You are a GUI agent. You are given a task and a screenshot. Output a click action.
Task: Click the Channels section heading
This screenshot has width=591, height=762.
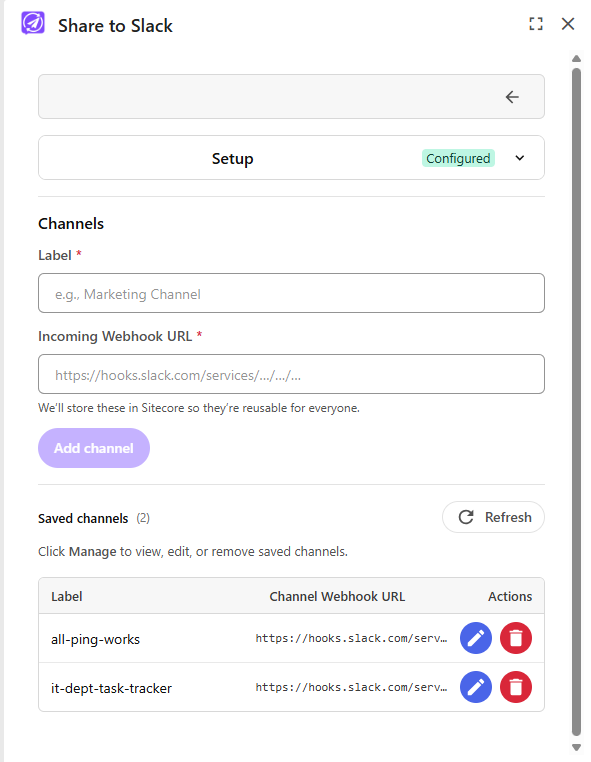pyautogui.click(x=71, y=224)
